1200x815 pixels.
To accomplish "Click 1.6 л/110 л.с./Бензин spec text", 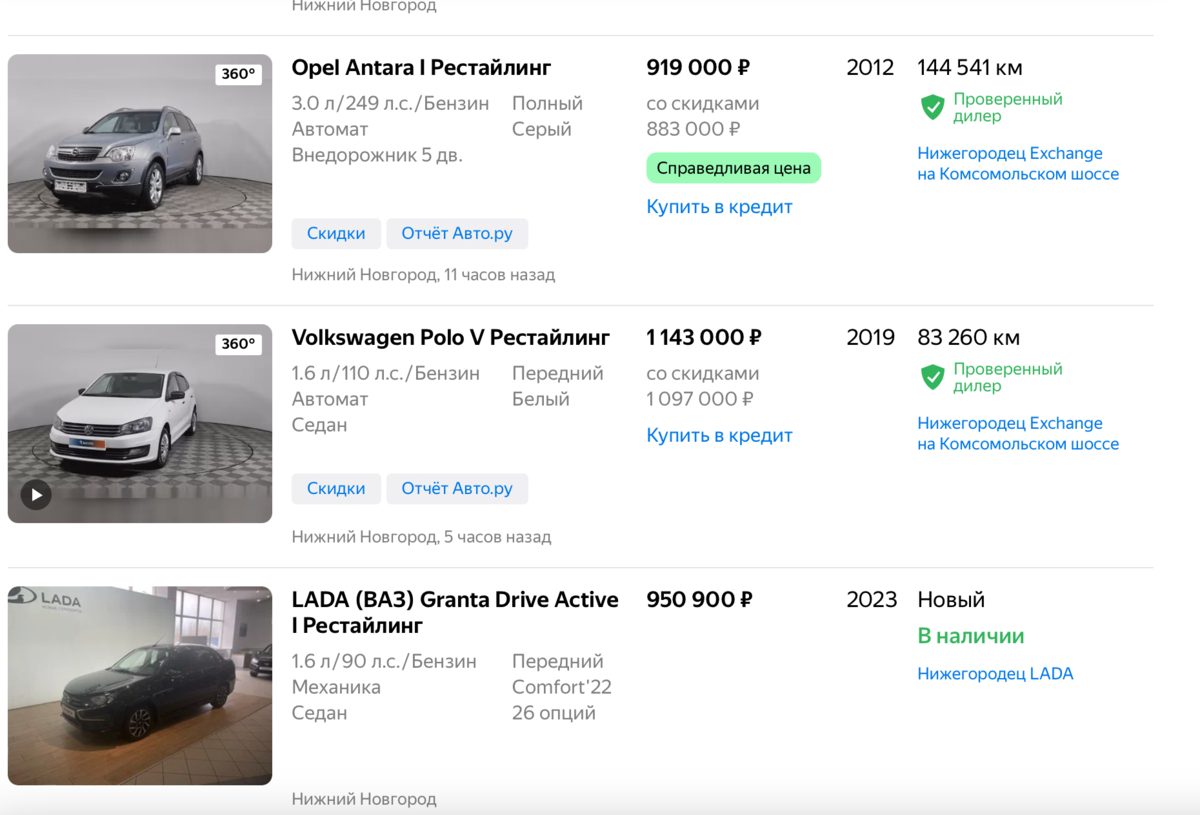I will (x=385, y=373).
